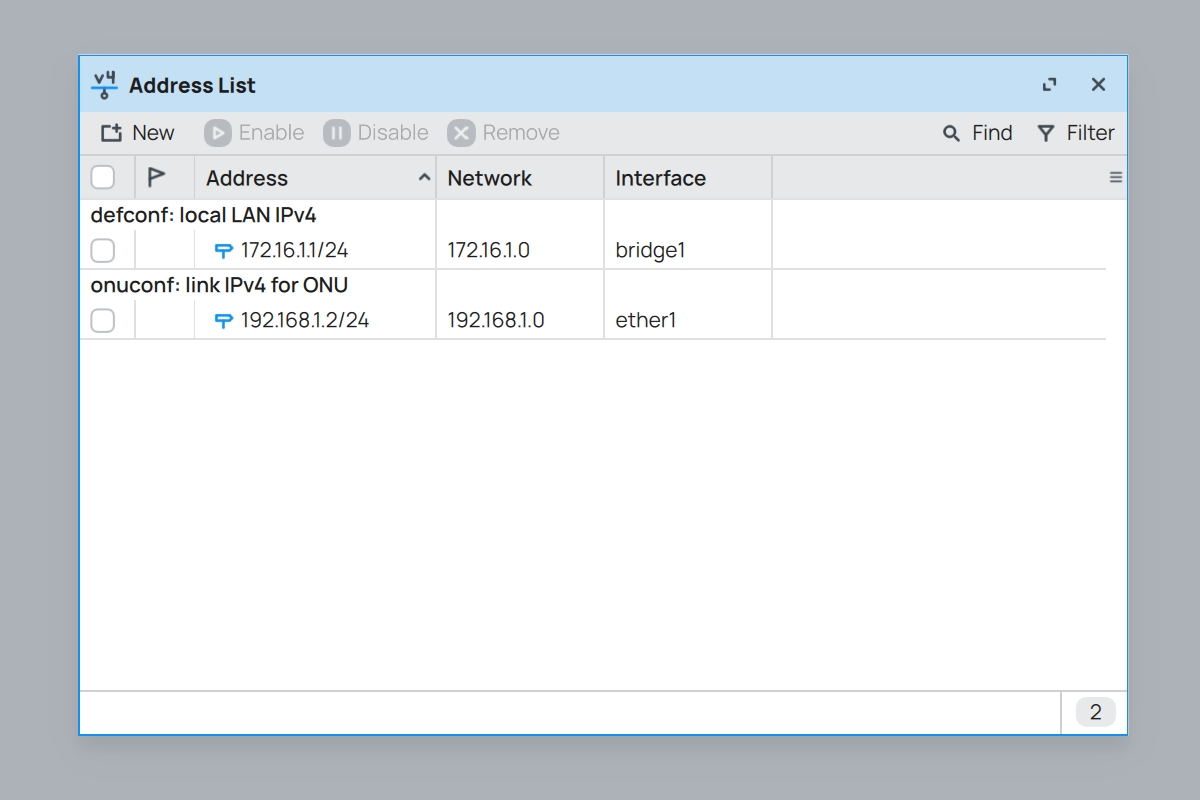Open the column settings hamburger menu
Image resolution: width=1200 pixels, height=800 pixels.
[1116, 178]
